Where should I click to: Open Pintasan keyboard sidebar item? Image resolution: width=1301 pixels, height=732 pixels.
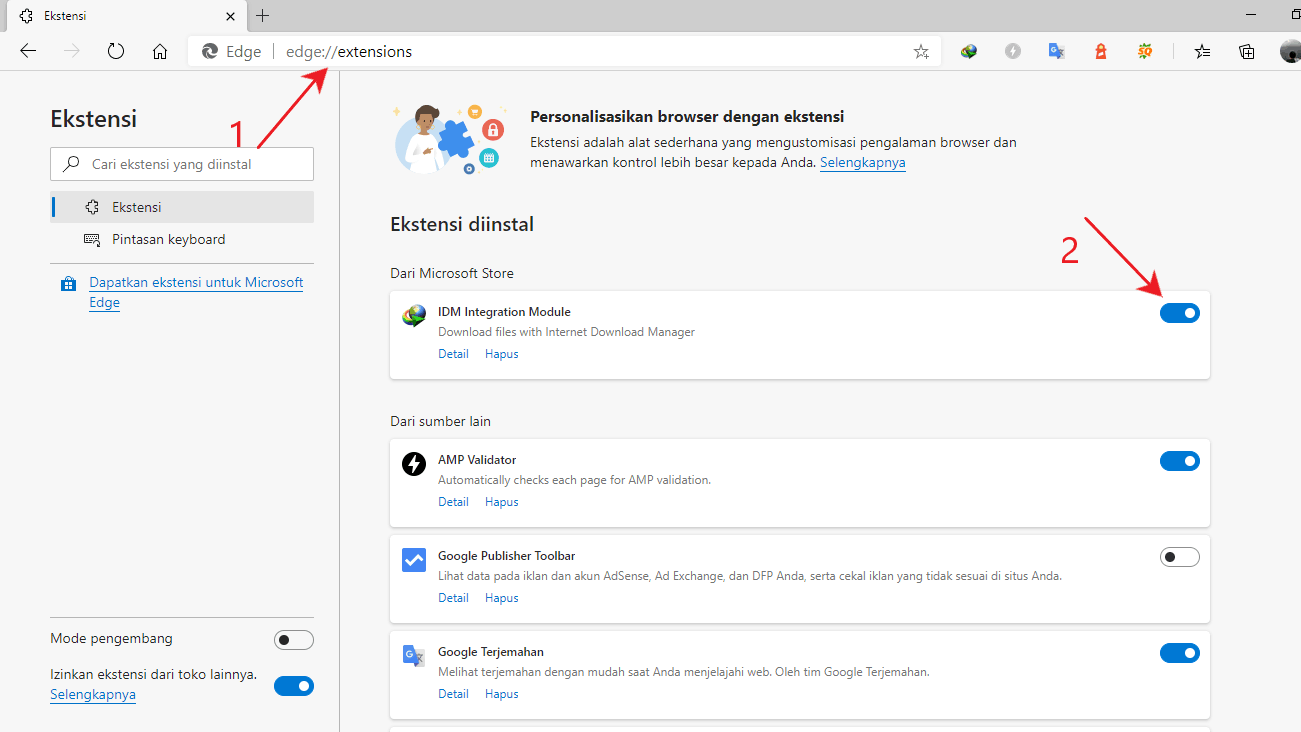tap(182, 239)
